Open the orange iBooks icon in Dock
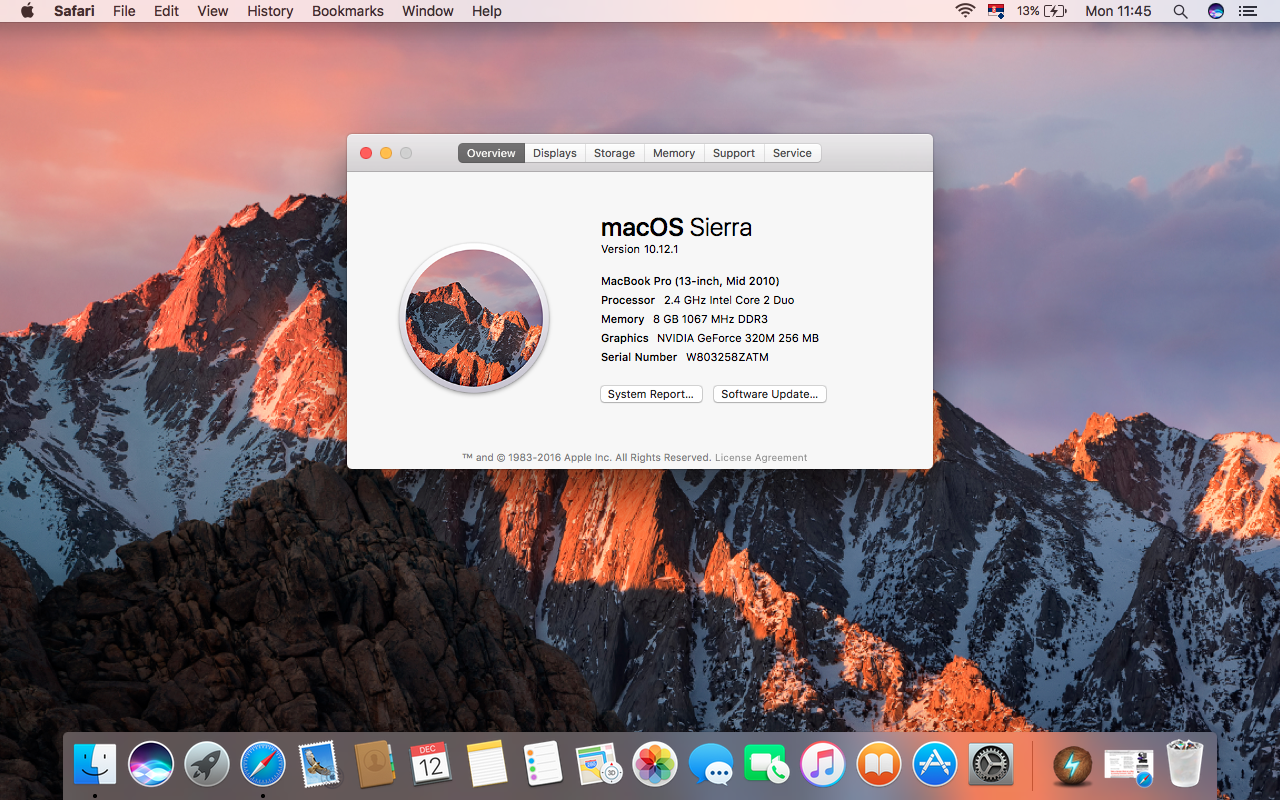The height and width of the screenshot is (800, 1280). pos(879,765)
